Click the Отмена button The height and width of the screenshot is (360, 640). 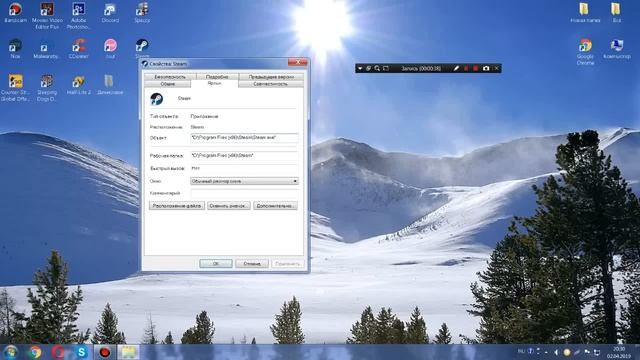(x=252, y=264)
